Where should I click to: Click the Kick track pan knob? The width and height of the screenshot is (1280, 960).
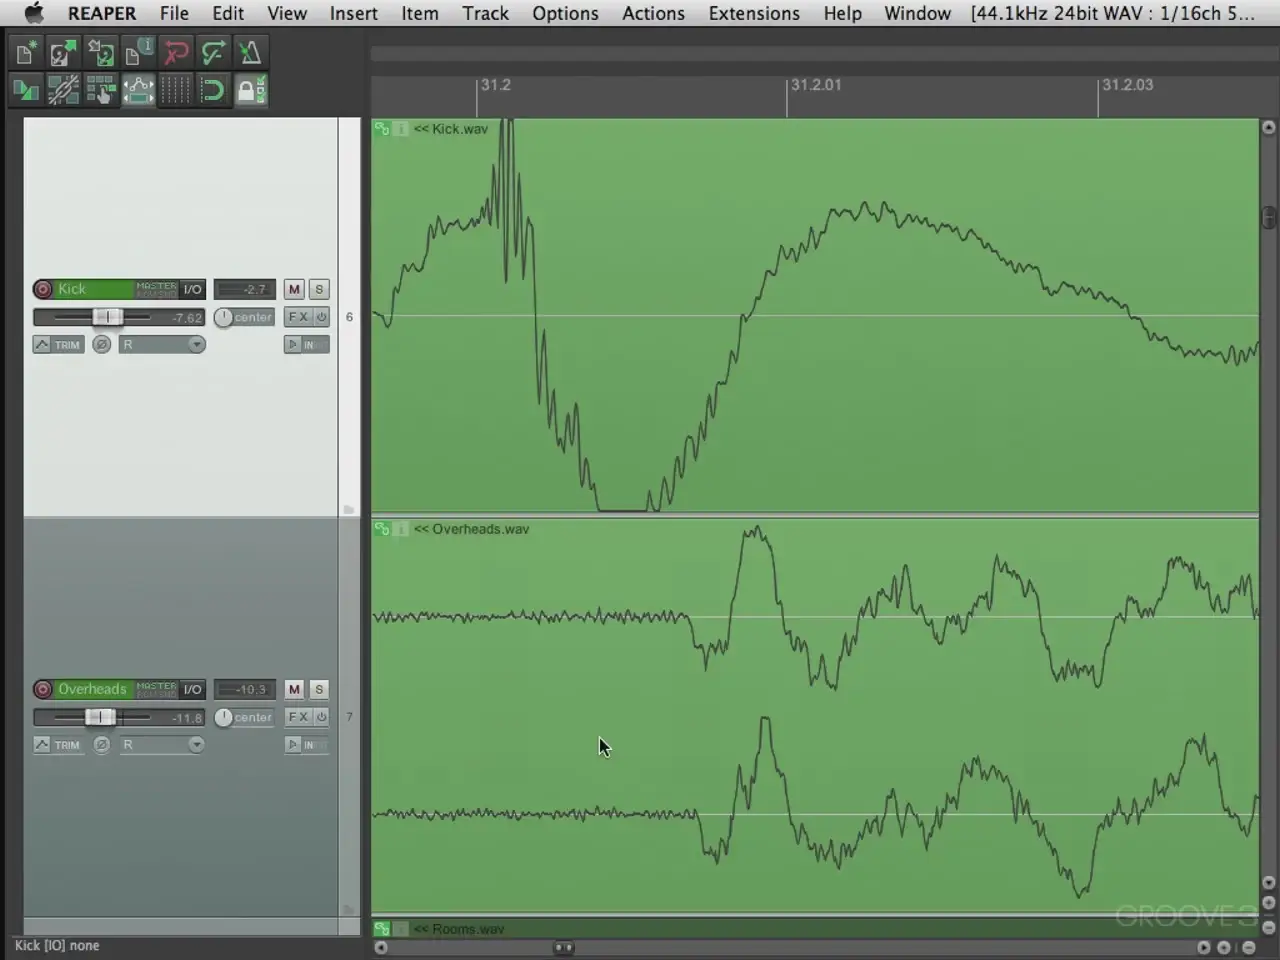[223, 317]
